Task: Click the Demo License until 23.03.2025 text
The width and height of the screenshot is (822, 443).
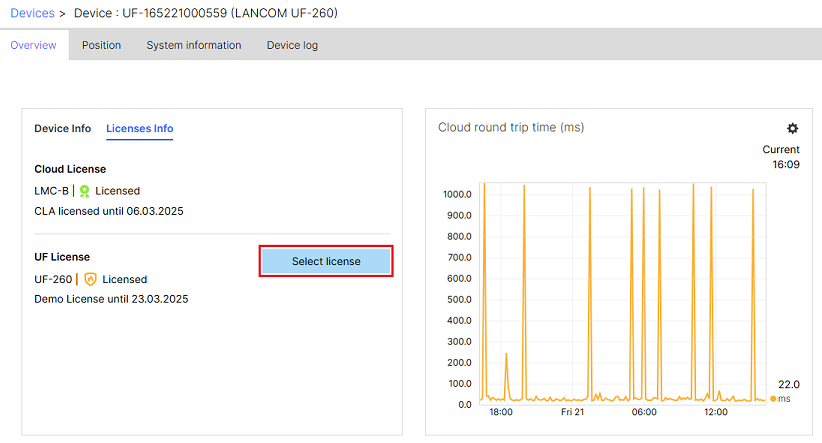Action: 111,299
